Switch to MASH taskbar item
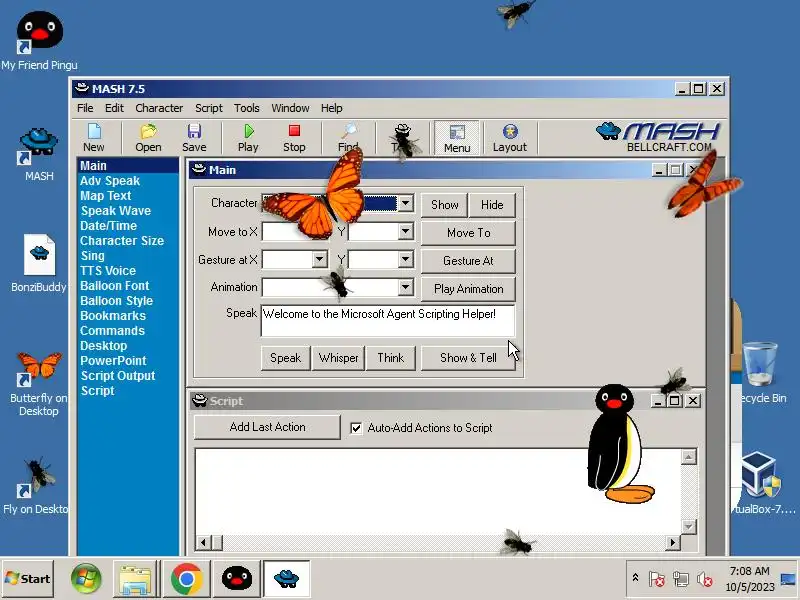 click(286, 579)
